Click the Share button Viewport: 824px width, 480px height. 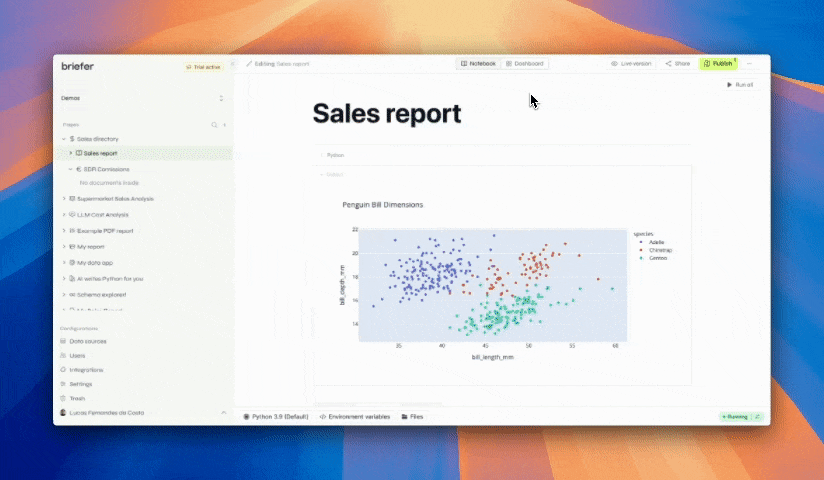[x=678, y=64]
